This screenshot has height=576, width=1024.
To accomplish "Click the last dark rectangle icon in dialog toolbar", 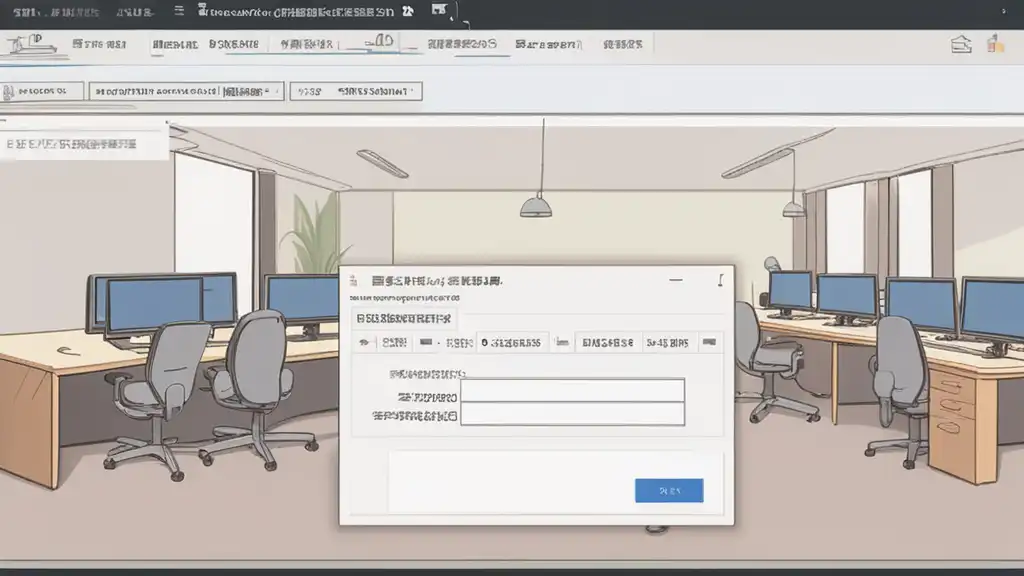I will click(x=709, y=342).
